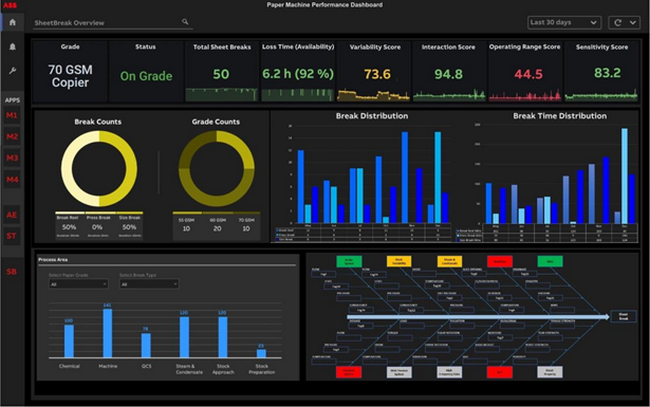The height and width of the screenshot is (407, 650).
Task: Go to the Home icon in the sidebar
Action: click(12, 22)
